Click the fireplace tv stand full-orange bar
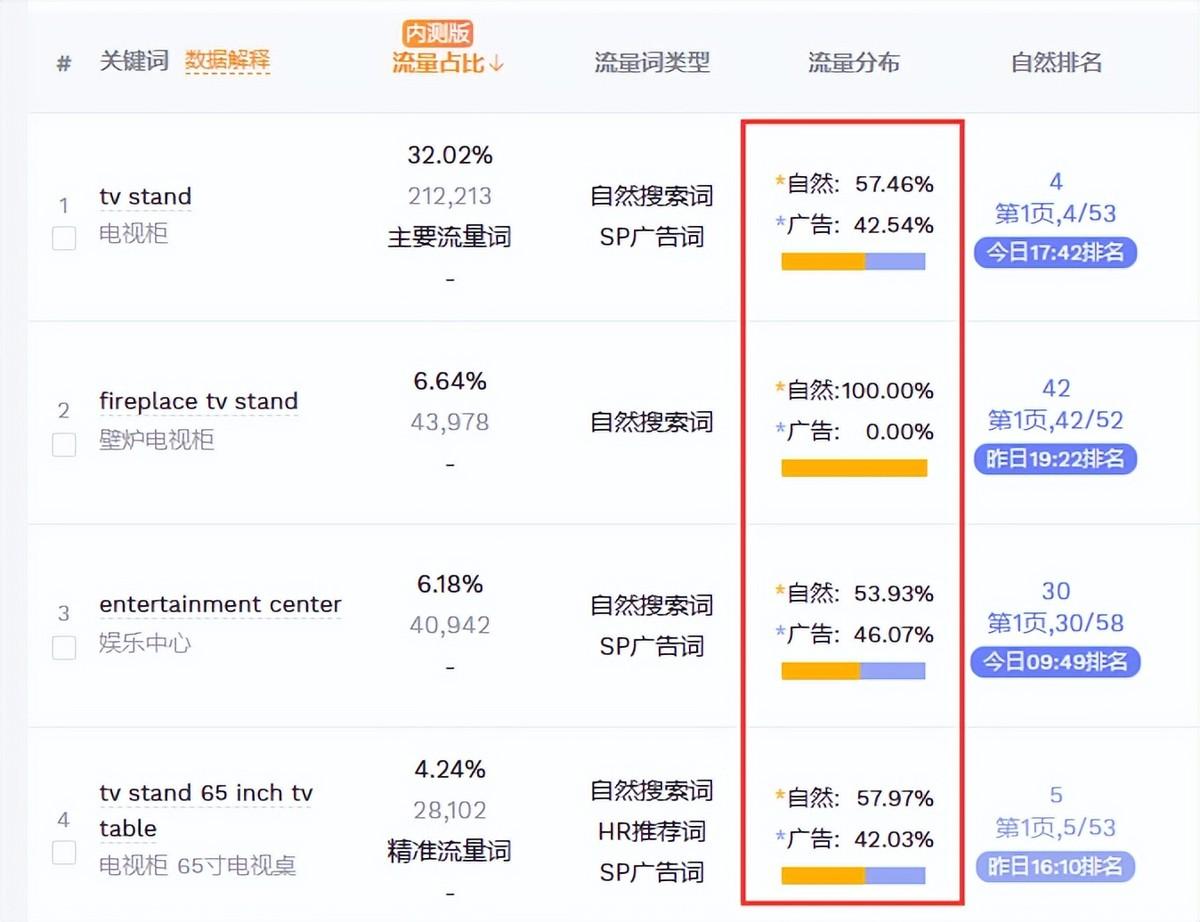 pyautogui.click(x=853, y=468)
